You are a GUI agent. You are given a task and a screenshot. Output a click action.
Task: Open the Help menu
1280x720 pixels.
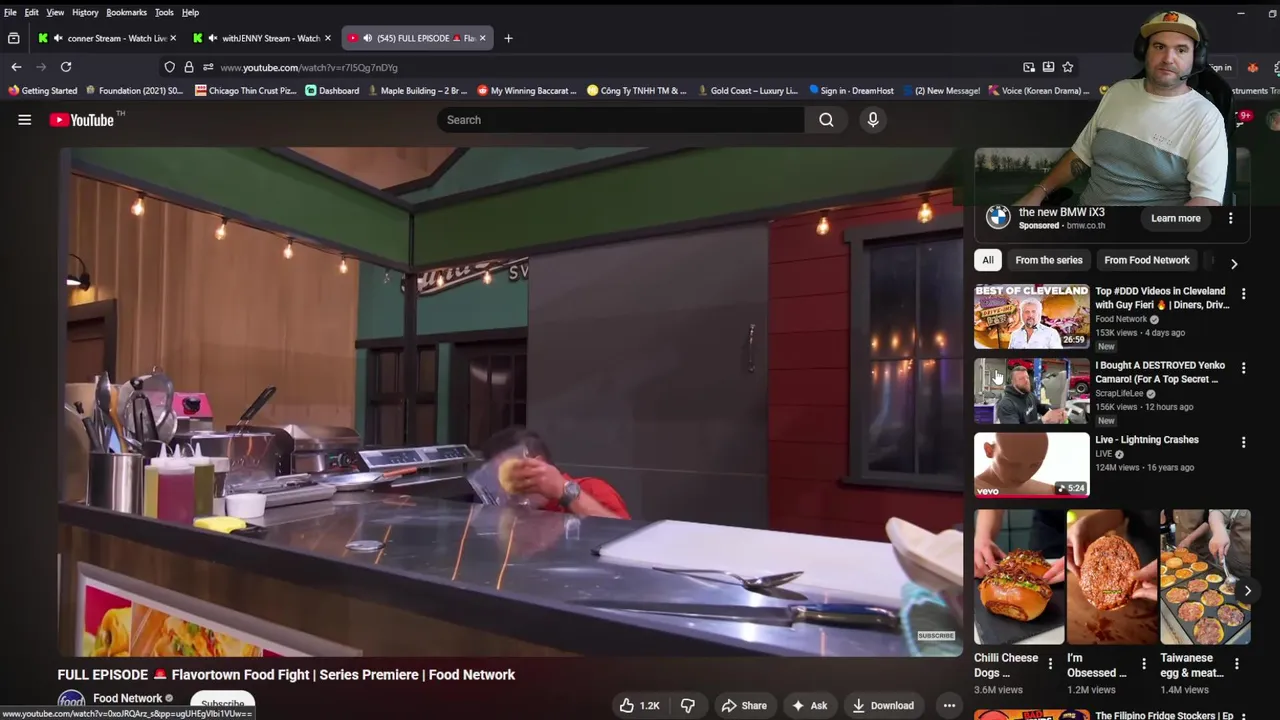point(190,12)
